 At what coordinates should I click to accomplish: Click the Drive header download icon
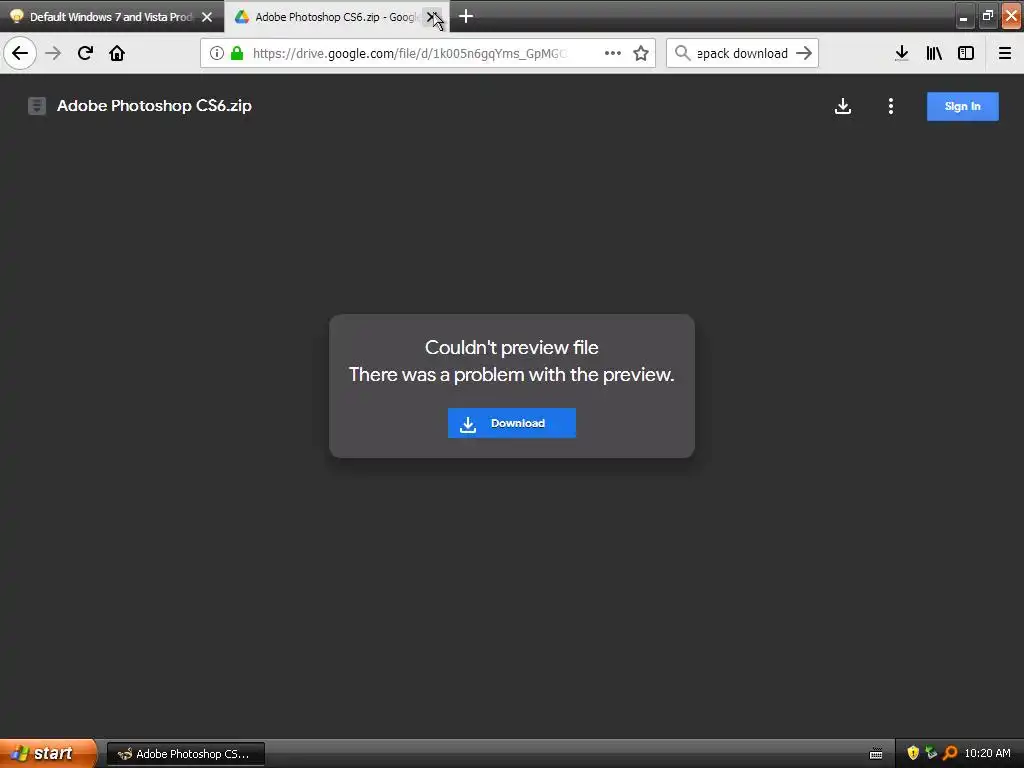[x=843, y=106]
